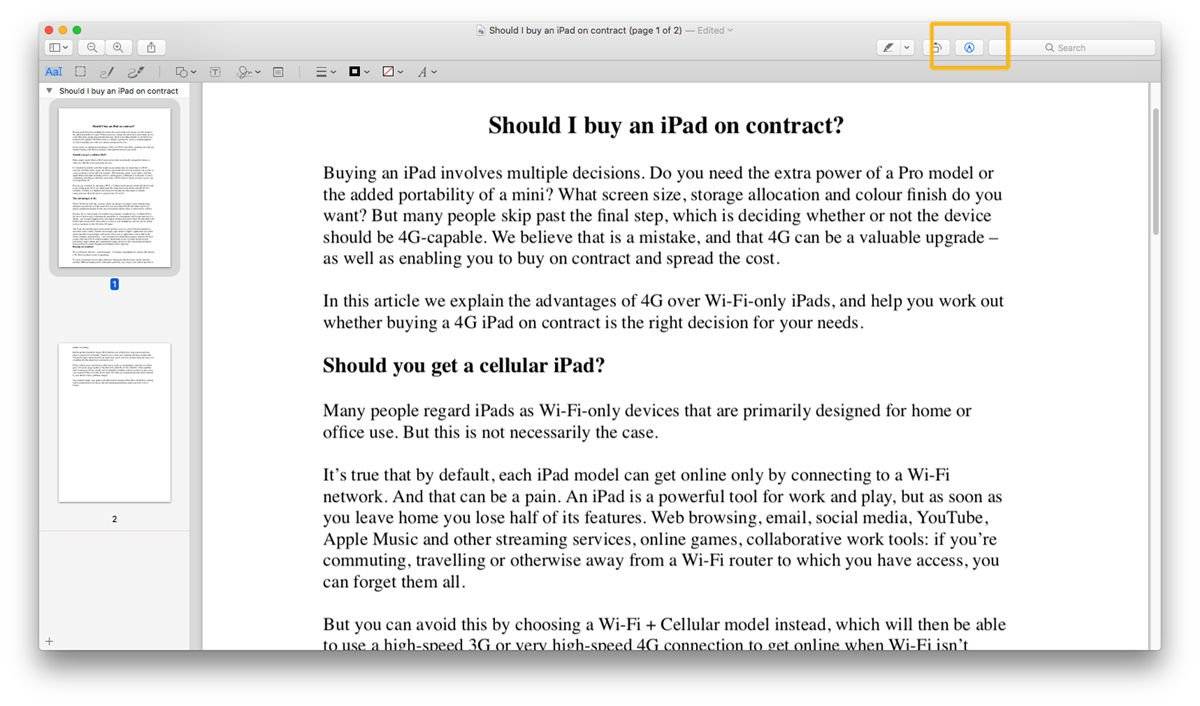Screen dimensions: 1200x706
Task: Activate the Sketch pen tool
Action: pos(107,72)
